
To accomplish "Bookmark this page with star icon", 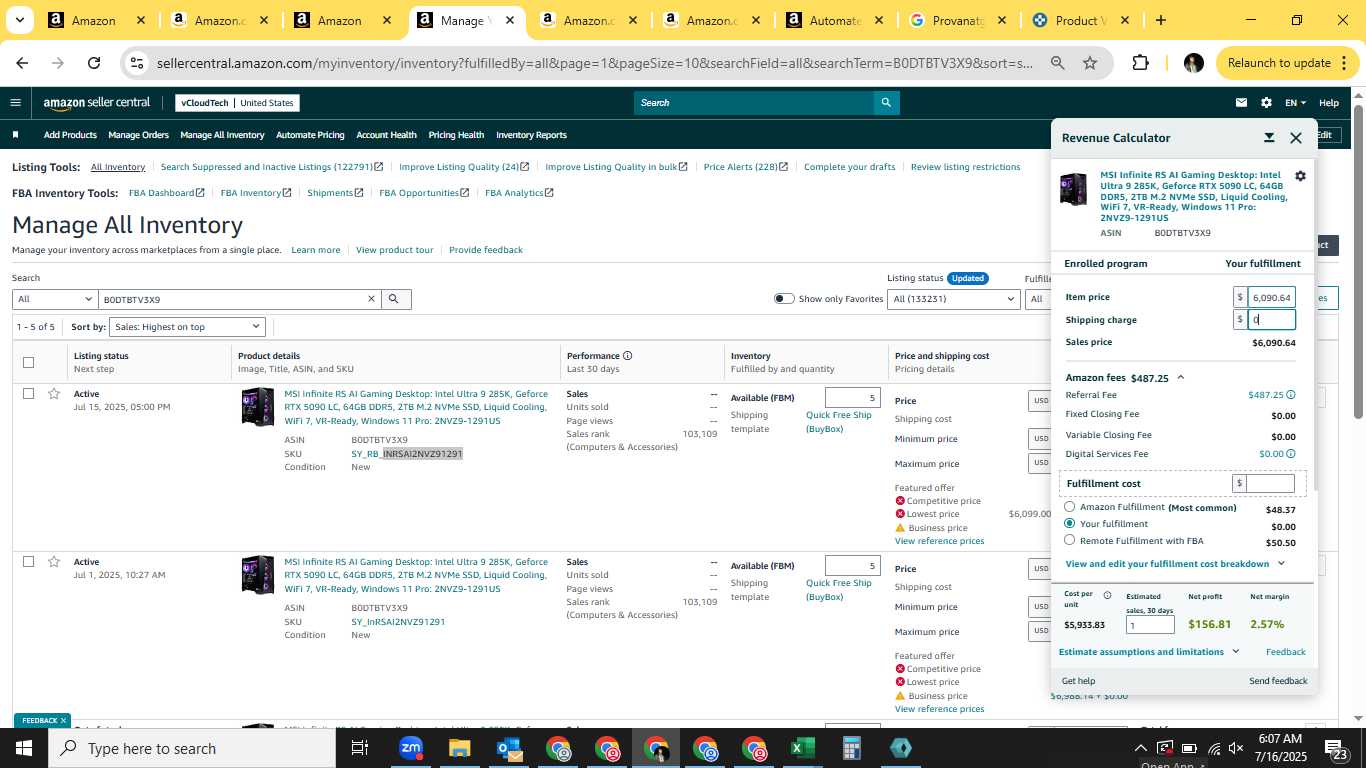I will [x=1090, y=63].
